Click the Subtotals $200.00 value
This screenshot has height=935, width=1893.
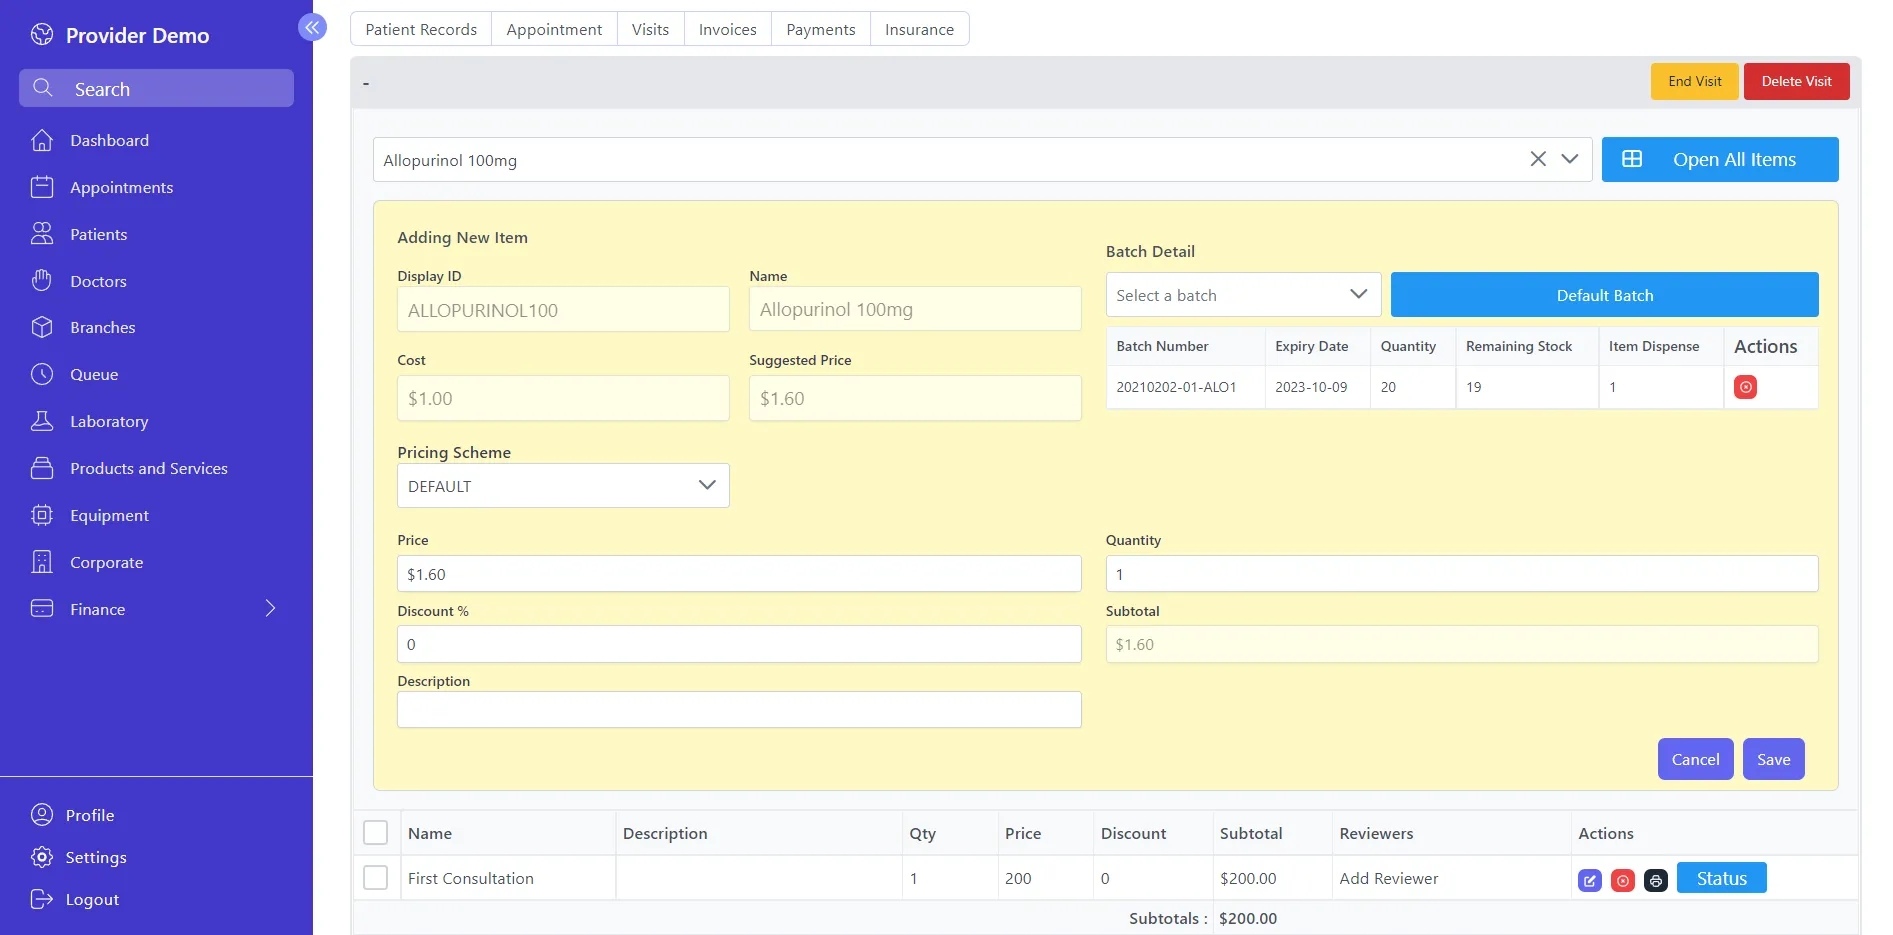[x=1248, y=918]
